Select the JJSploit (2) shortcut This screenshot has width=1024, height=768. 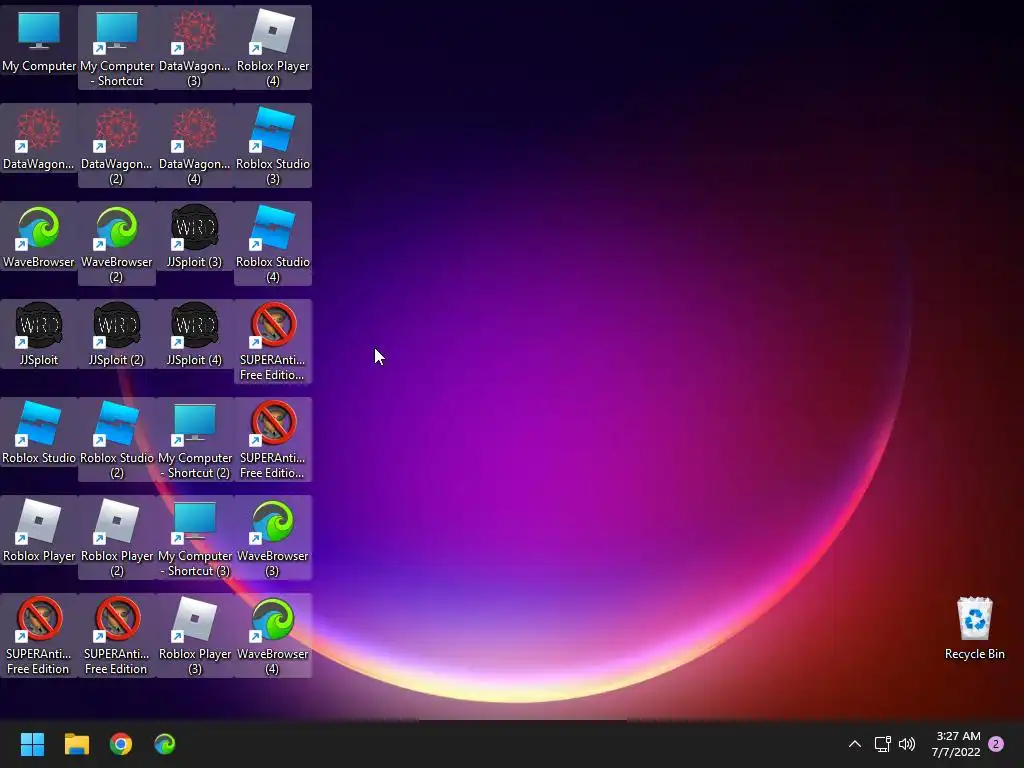117,334
